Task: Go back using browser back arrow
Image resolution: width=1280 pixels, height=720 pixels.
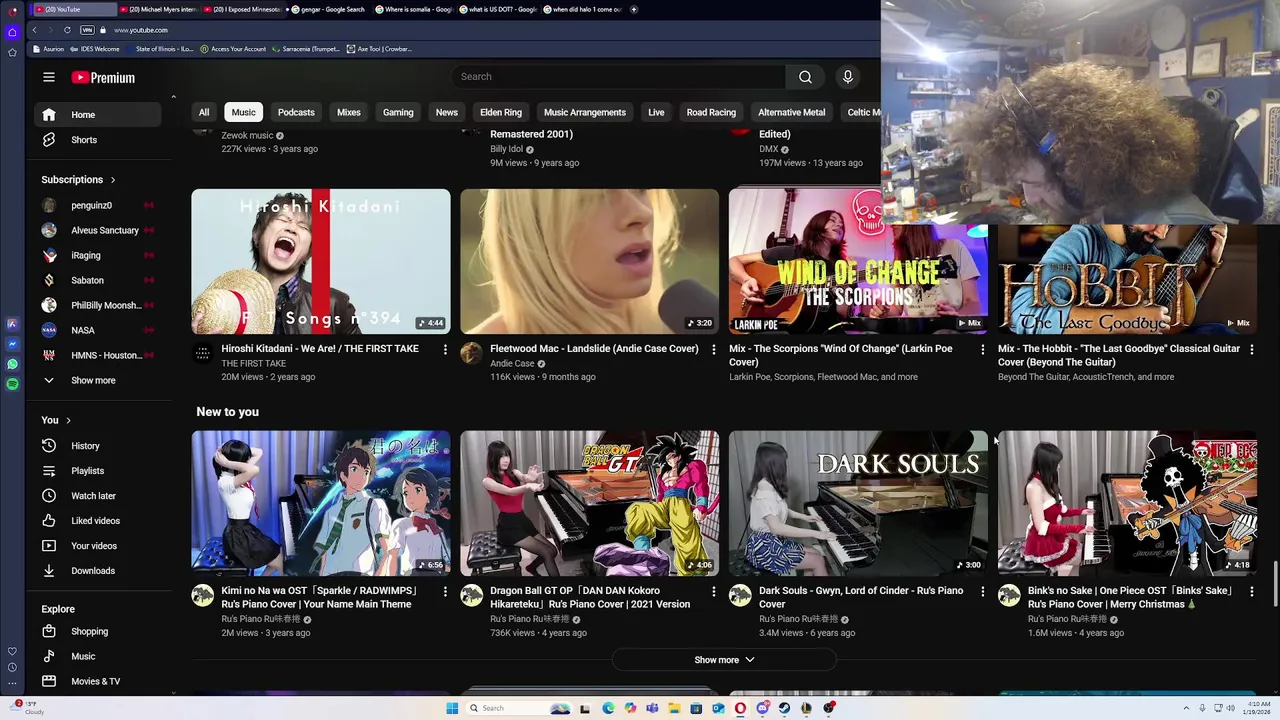Action: (34, 30)
